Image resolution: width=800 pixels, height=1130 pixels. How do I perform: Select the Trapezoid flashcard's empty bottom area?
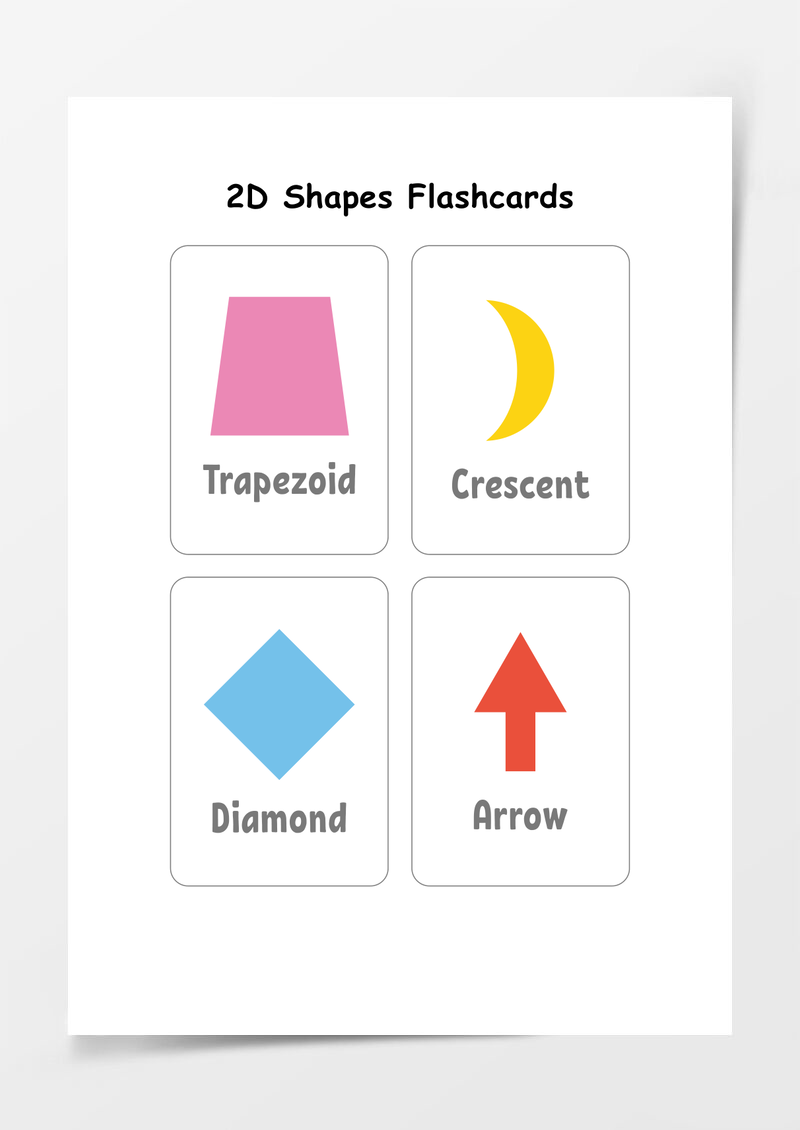point(280,528)
